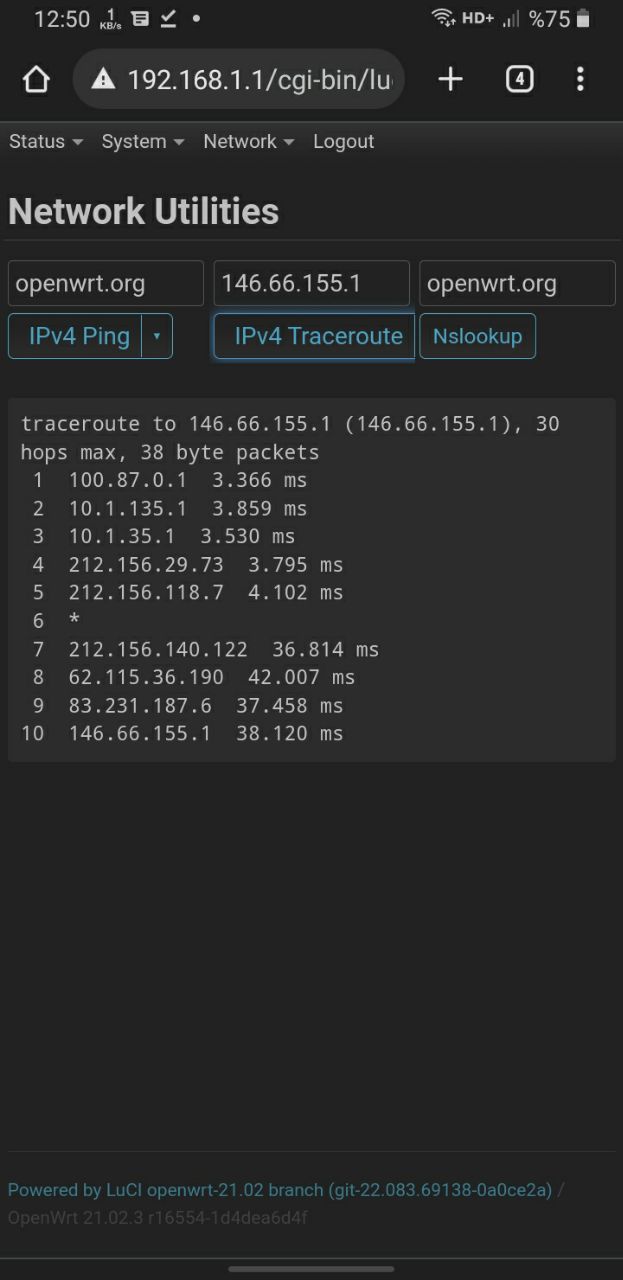Tap the not-secure warning triangle icon
The height and width of the screenshot is (1280, 623).
point(103,80)
